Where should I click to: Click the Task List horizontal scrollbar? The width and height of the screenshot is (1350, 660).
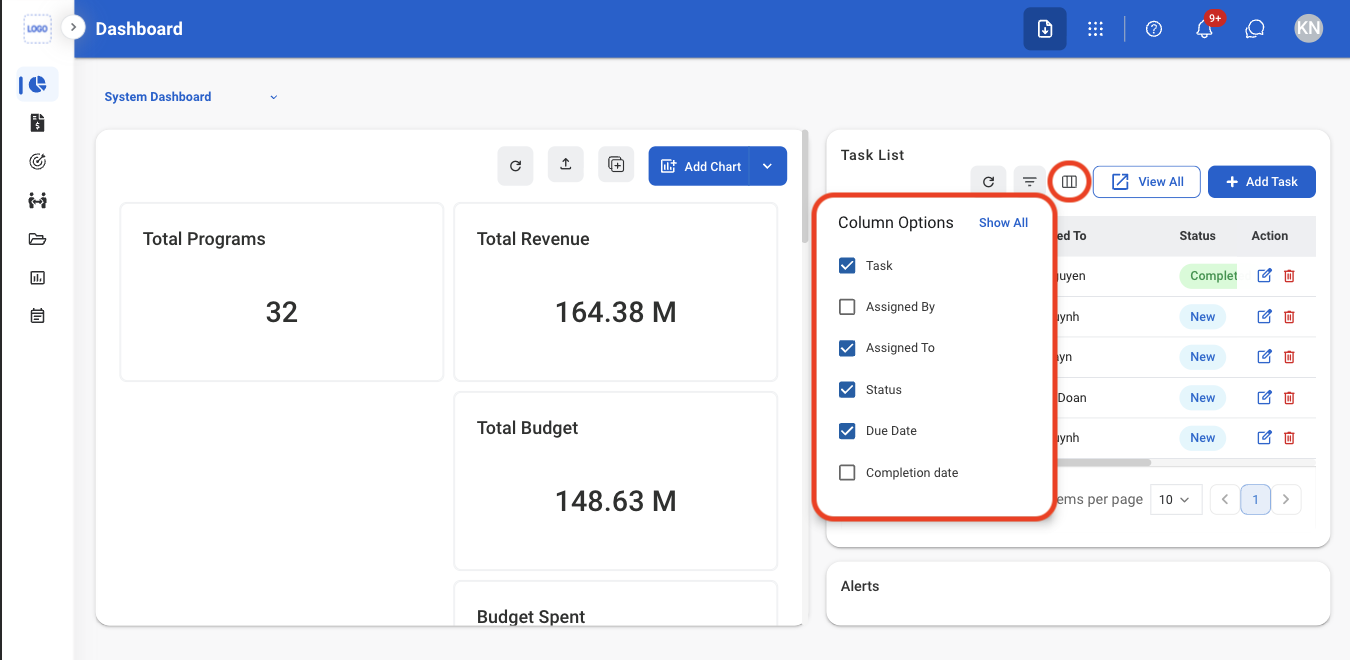coord(1103,462)
